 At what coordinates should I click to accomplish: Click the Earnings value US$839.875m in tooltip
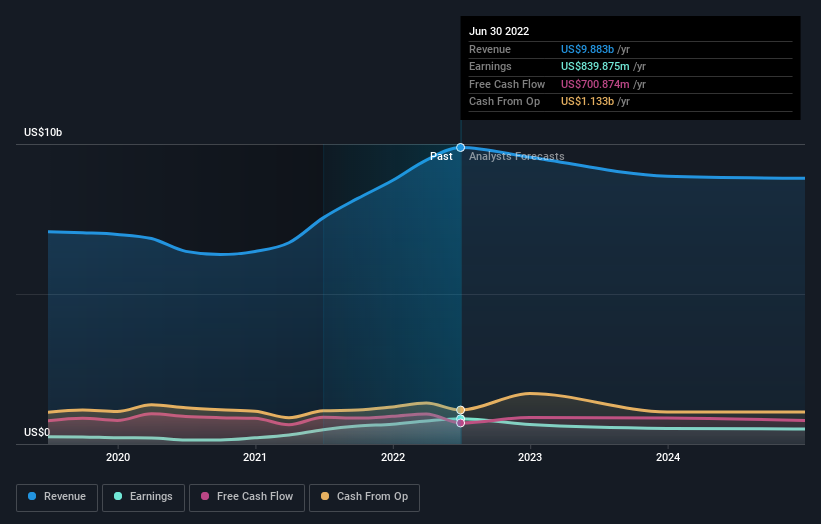(595, 66)
